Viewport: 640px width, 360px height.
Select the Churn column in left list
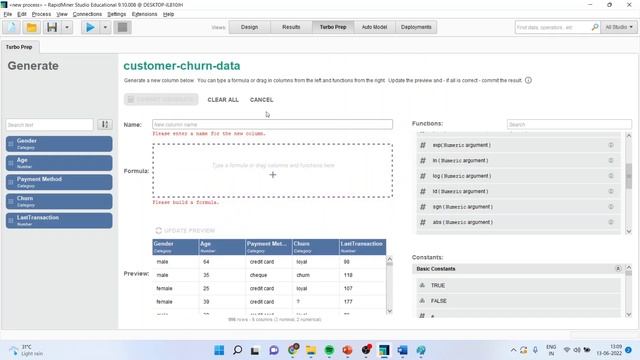(x=59, y=201)
